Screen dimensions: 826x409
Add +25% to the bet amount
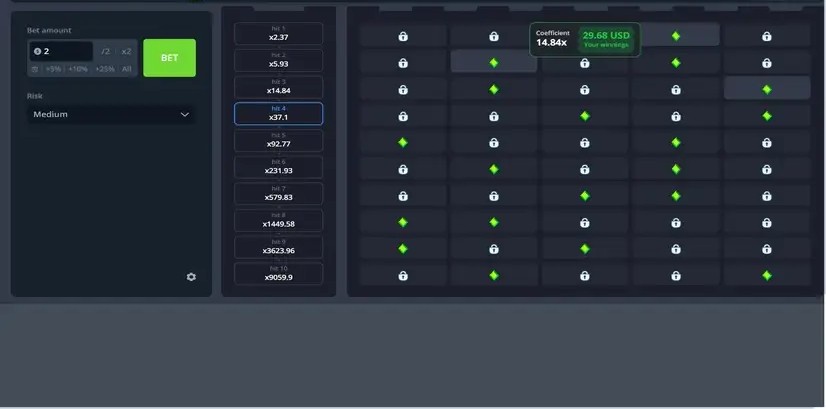tap(105, 69)
